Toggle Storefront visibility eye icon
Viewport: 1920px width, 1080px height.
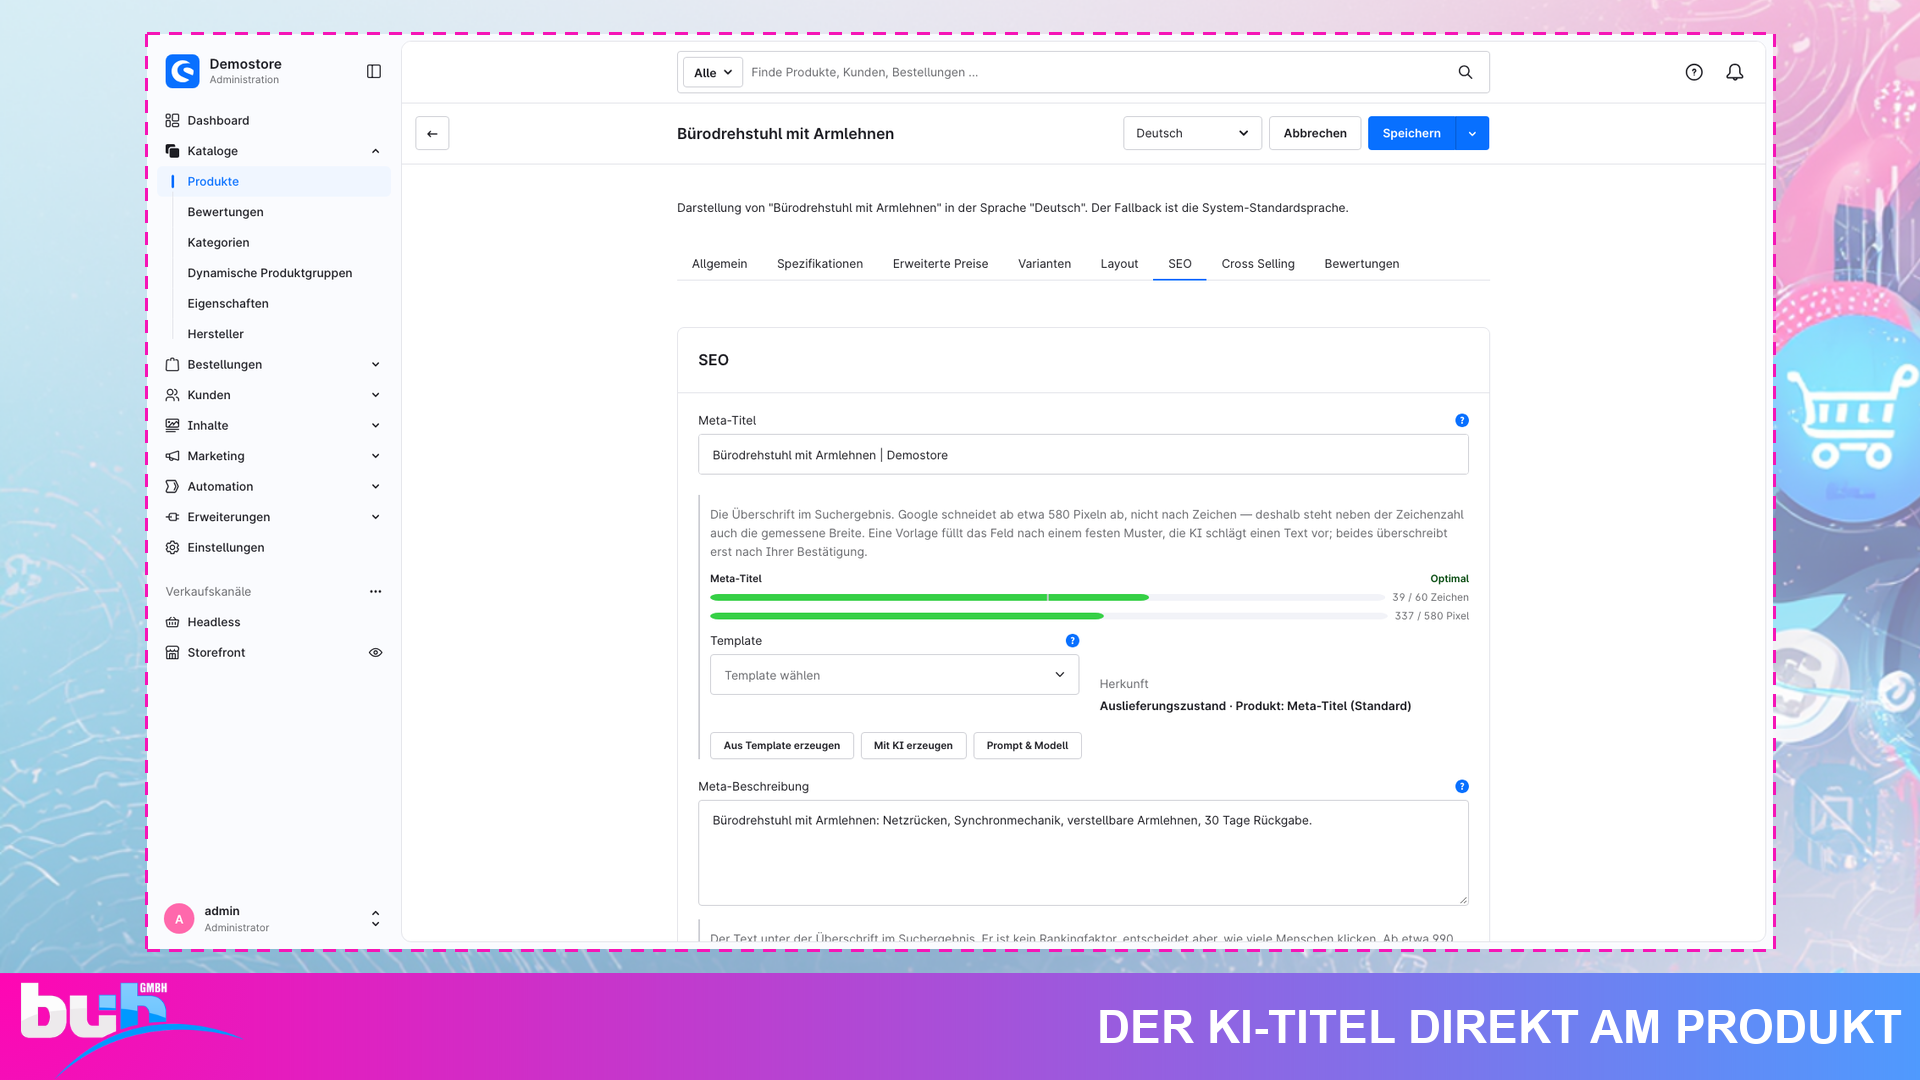[375, 652]
